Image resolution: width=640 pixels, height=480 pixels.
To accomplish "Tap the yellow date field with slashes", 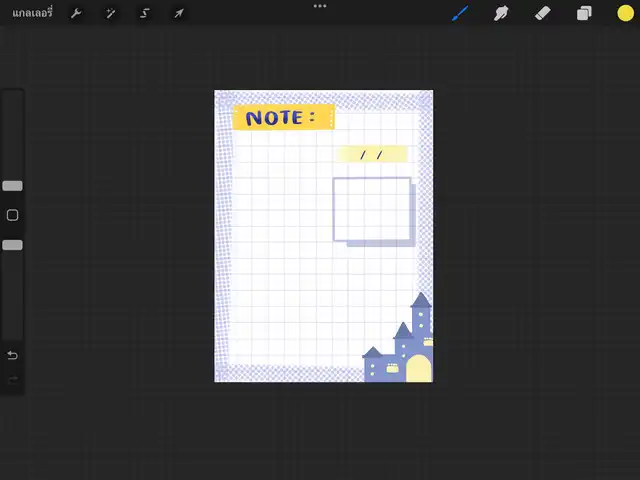I will coord(372,154).
